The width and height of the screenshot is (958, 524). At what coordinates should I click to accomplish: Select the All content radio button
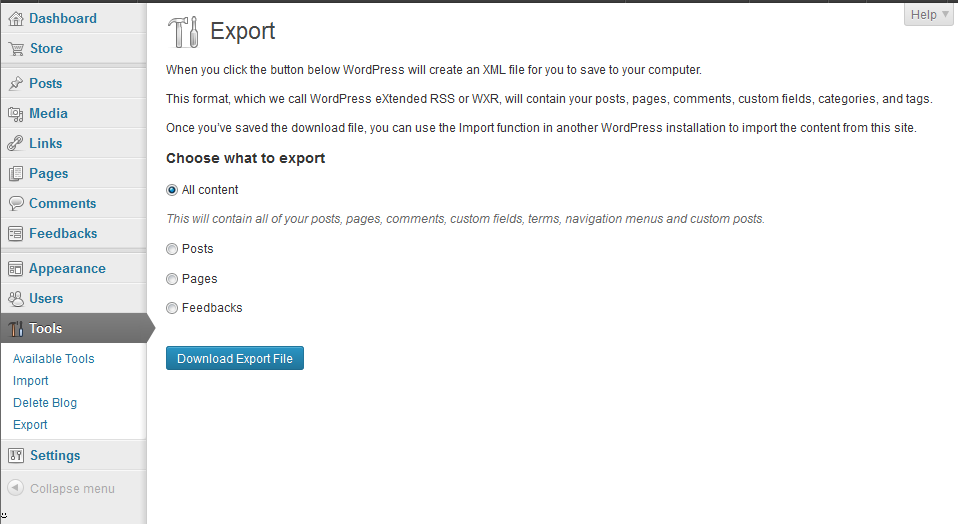click(172, 190)
